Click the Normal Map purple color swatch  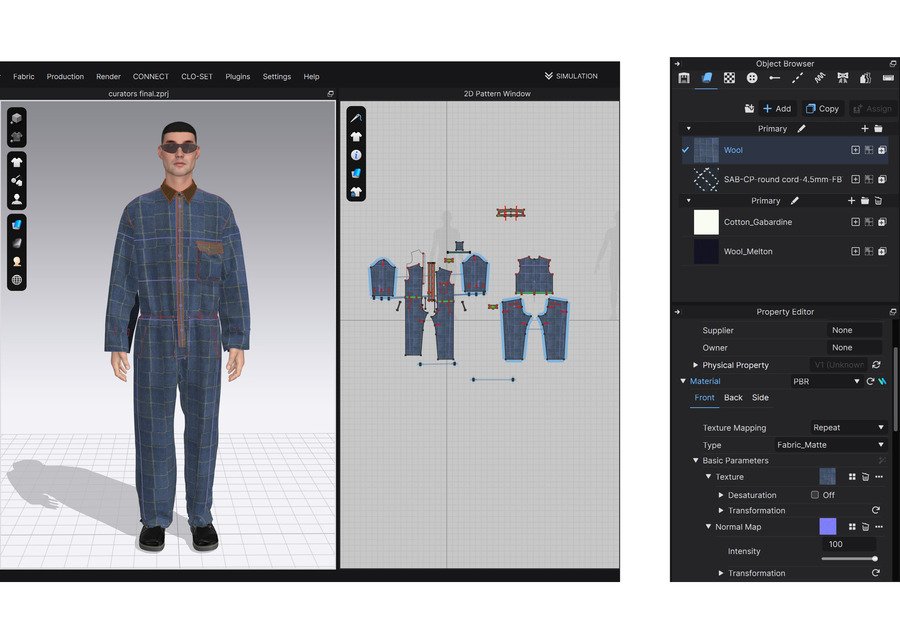[827, 526]
